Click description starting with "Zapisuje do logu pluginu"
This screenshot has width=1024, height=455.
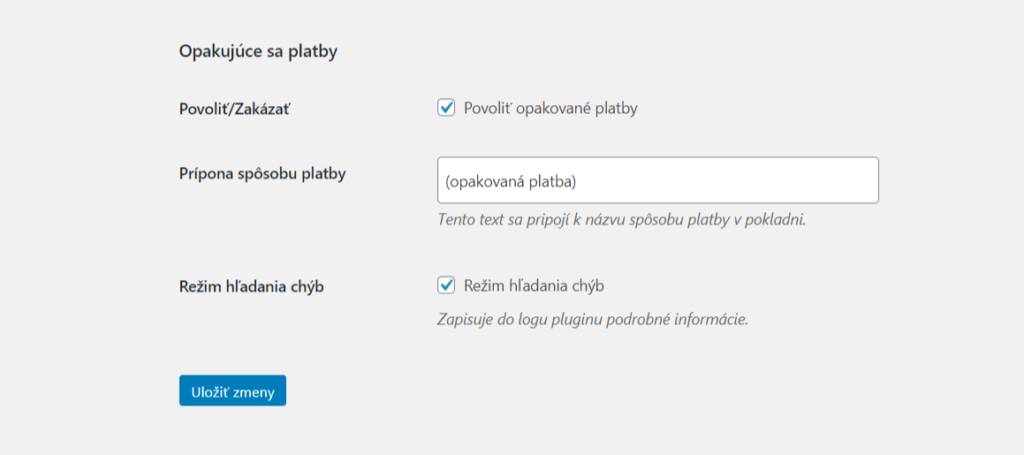pos(593,320)
